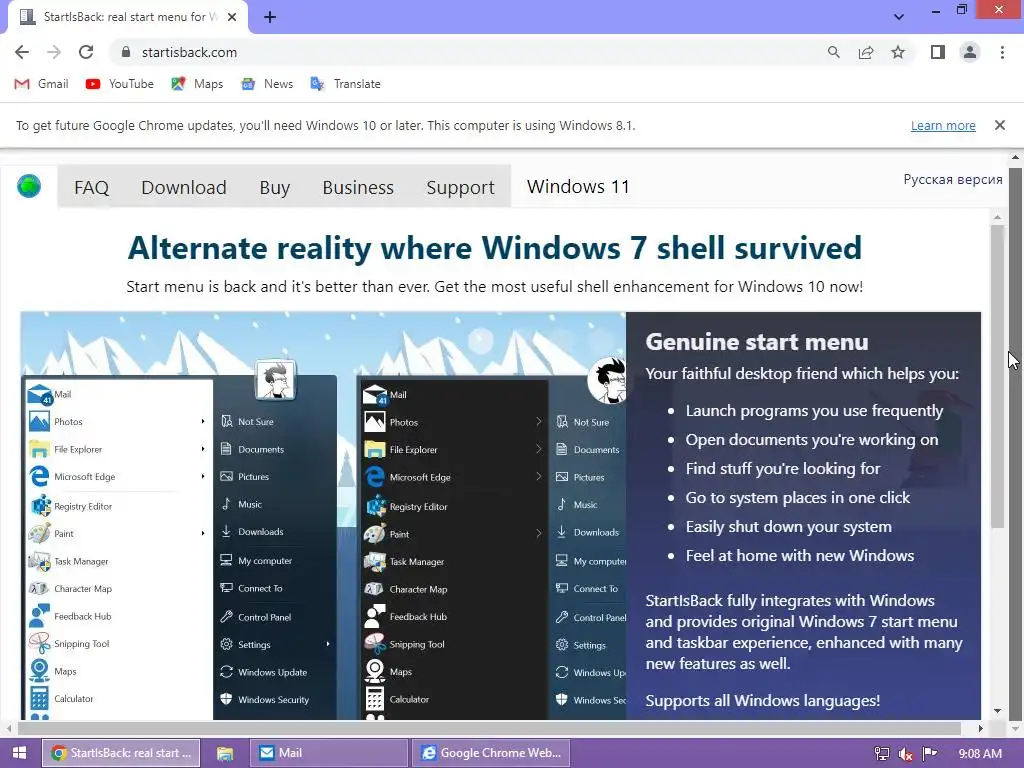The width and height of the screenshot is (1024, 768).
Task: Open Windows Start button on taskbar
Action: pos(20,753)
